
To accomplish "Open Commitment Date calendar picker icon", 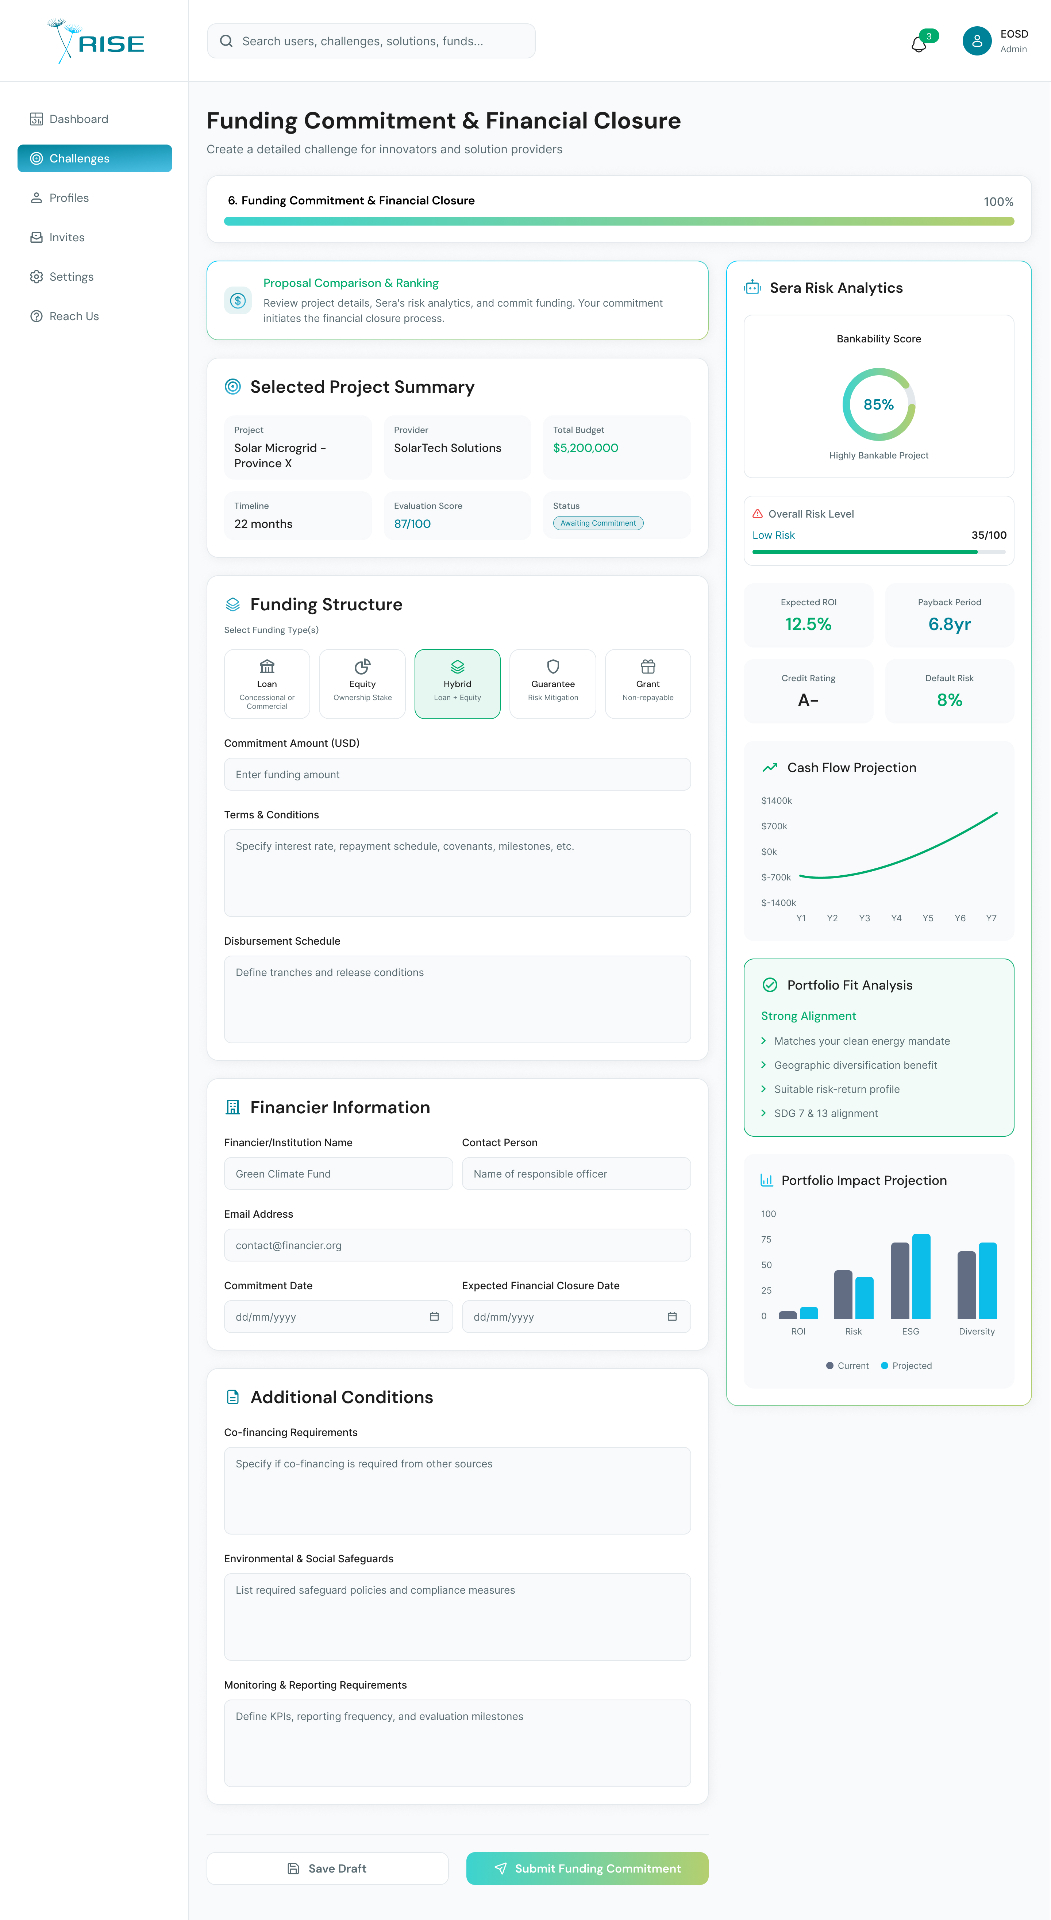I will point(434,1317).
